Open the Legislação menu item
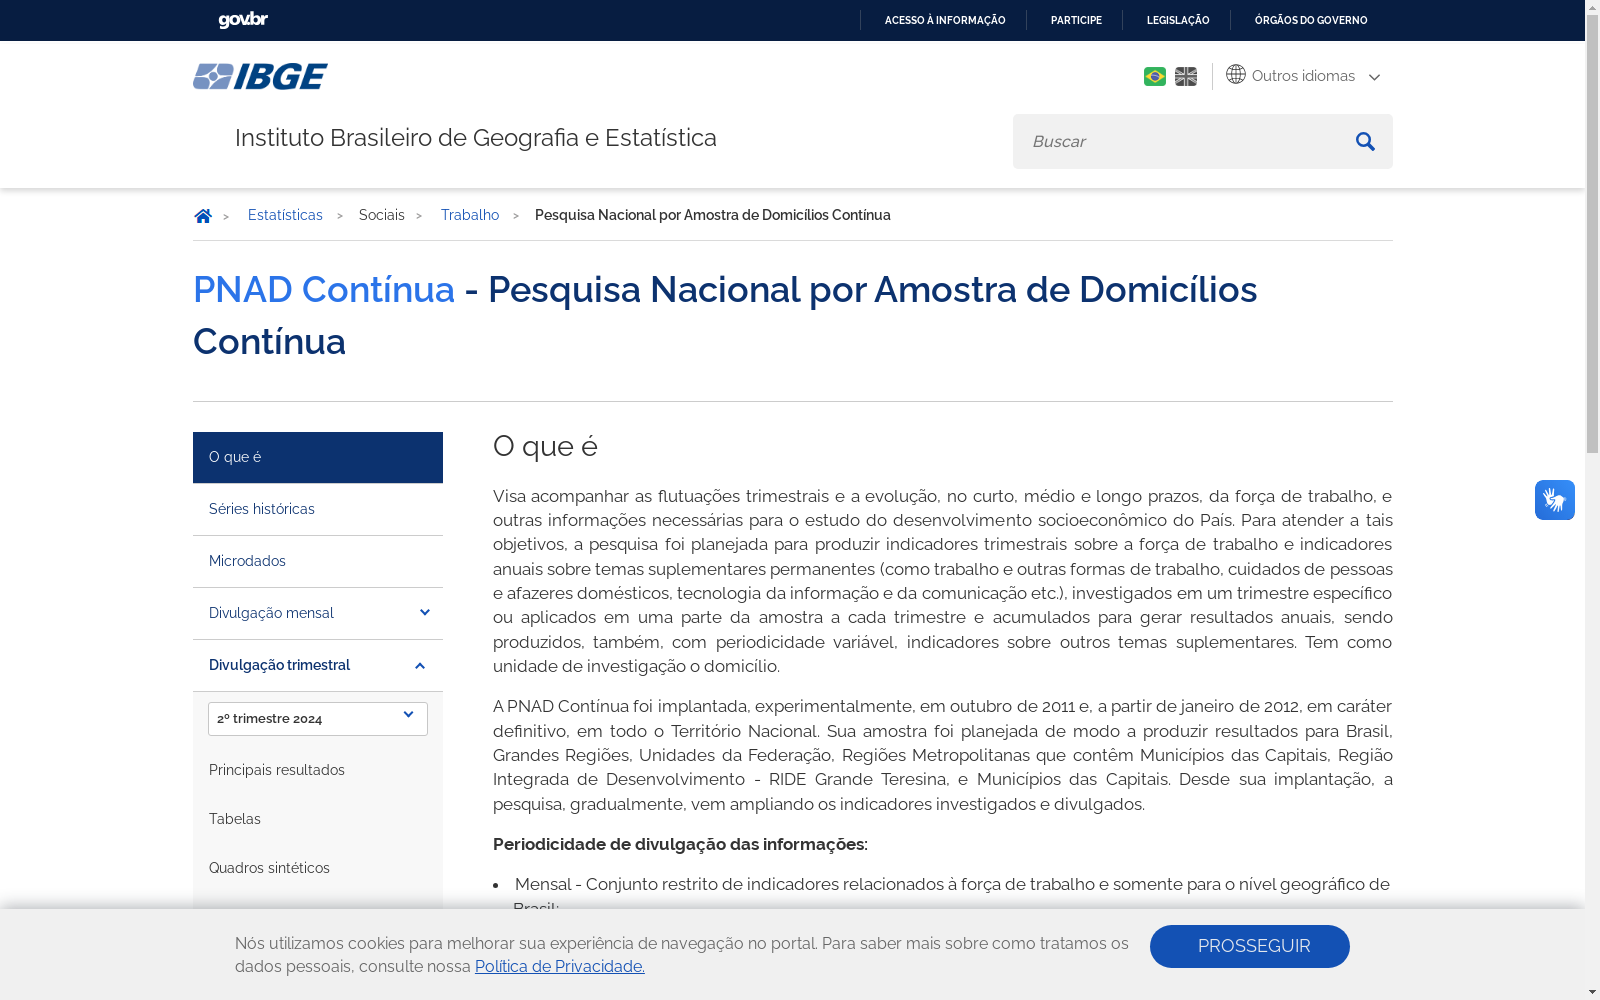Viewport: 1600px width, 1000px height. tap(1178, 20)
